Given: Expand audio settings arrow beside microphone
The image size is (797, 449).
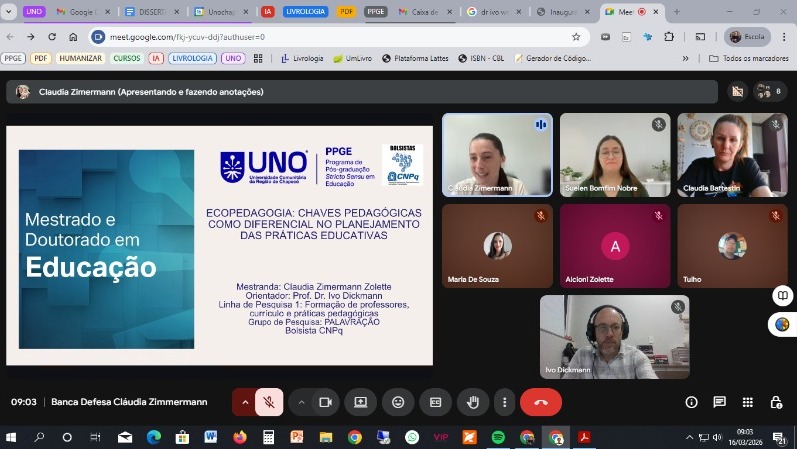Looking at the screenshot, I should (244, 402).
